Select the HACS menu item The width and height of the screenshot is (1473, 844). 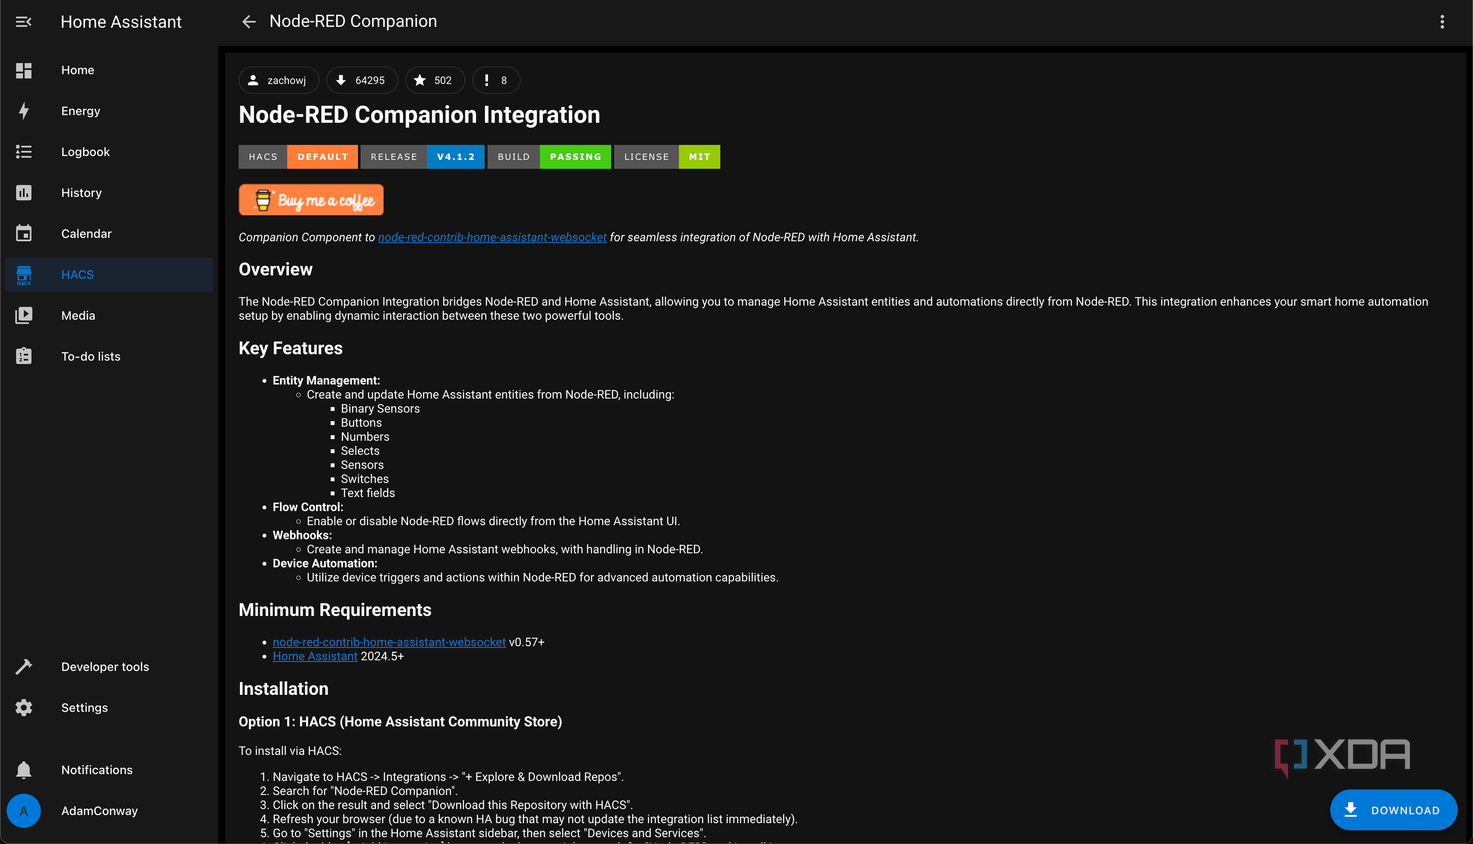click(109, 275)
